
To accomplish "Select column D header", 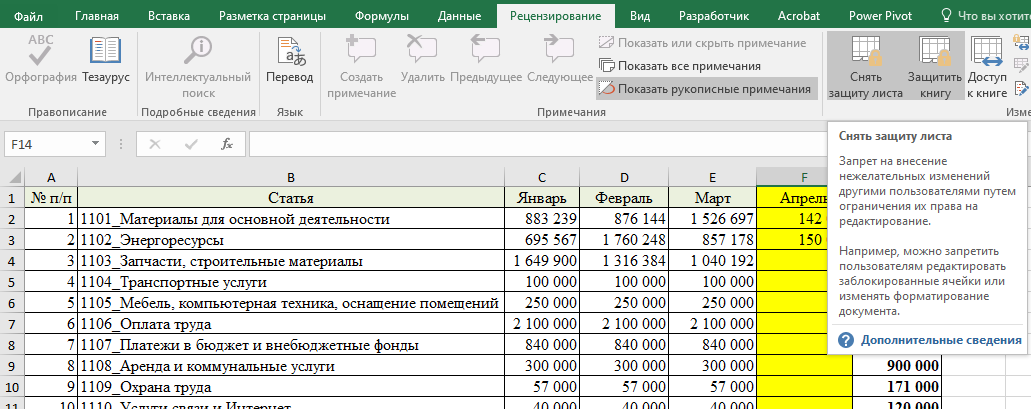I will point(624,178).
